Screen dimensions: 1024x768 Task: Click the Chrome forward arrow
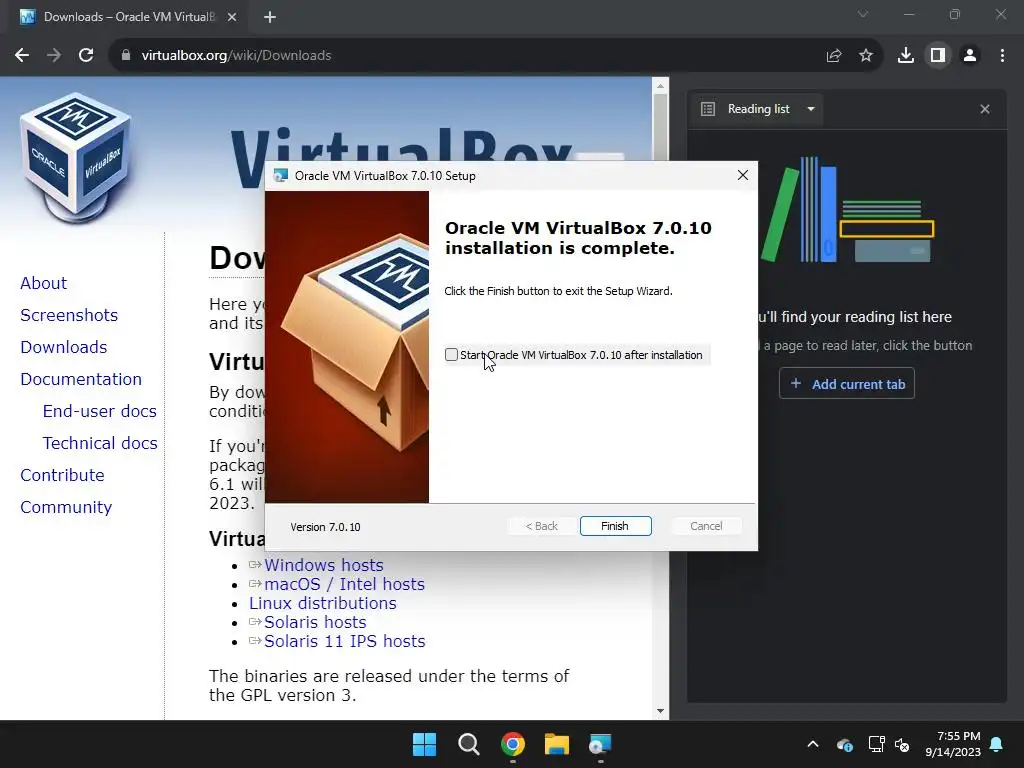tap(54, 56)
